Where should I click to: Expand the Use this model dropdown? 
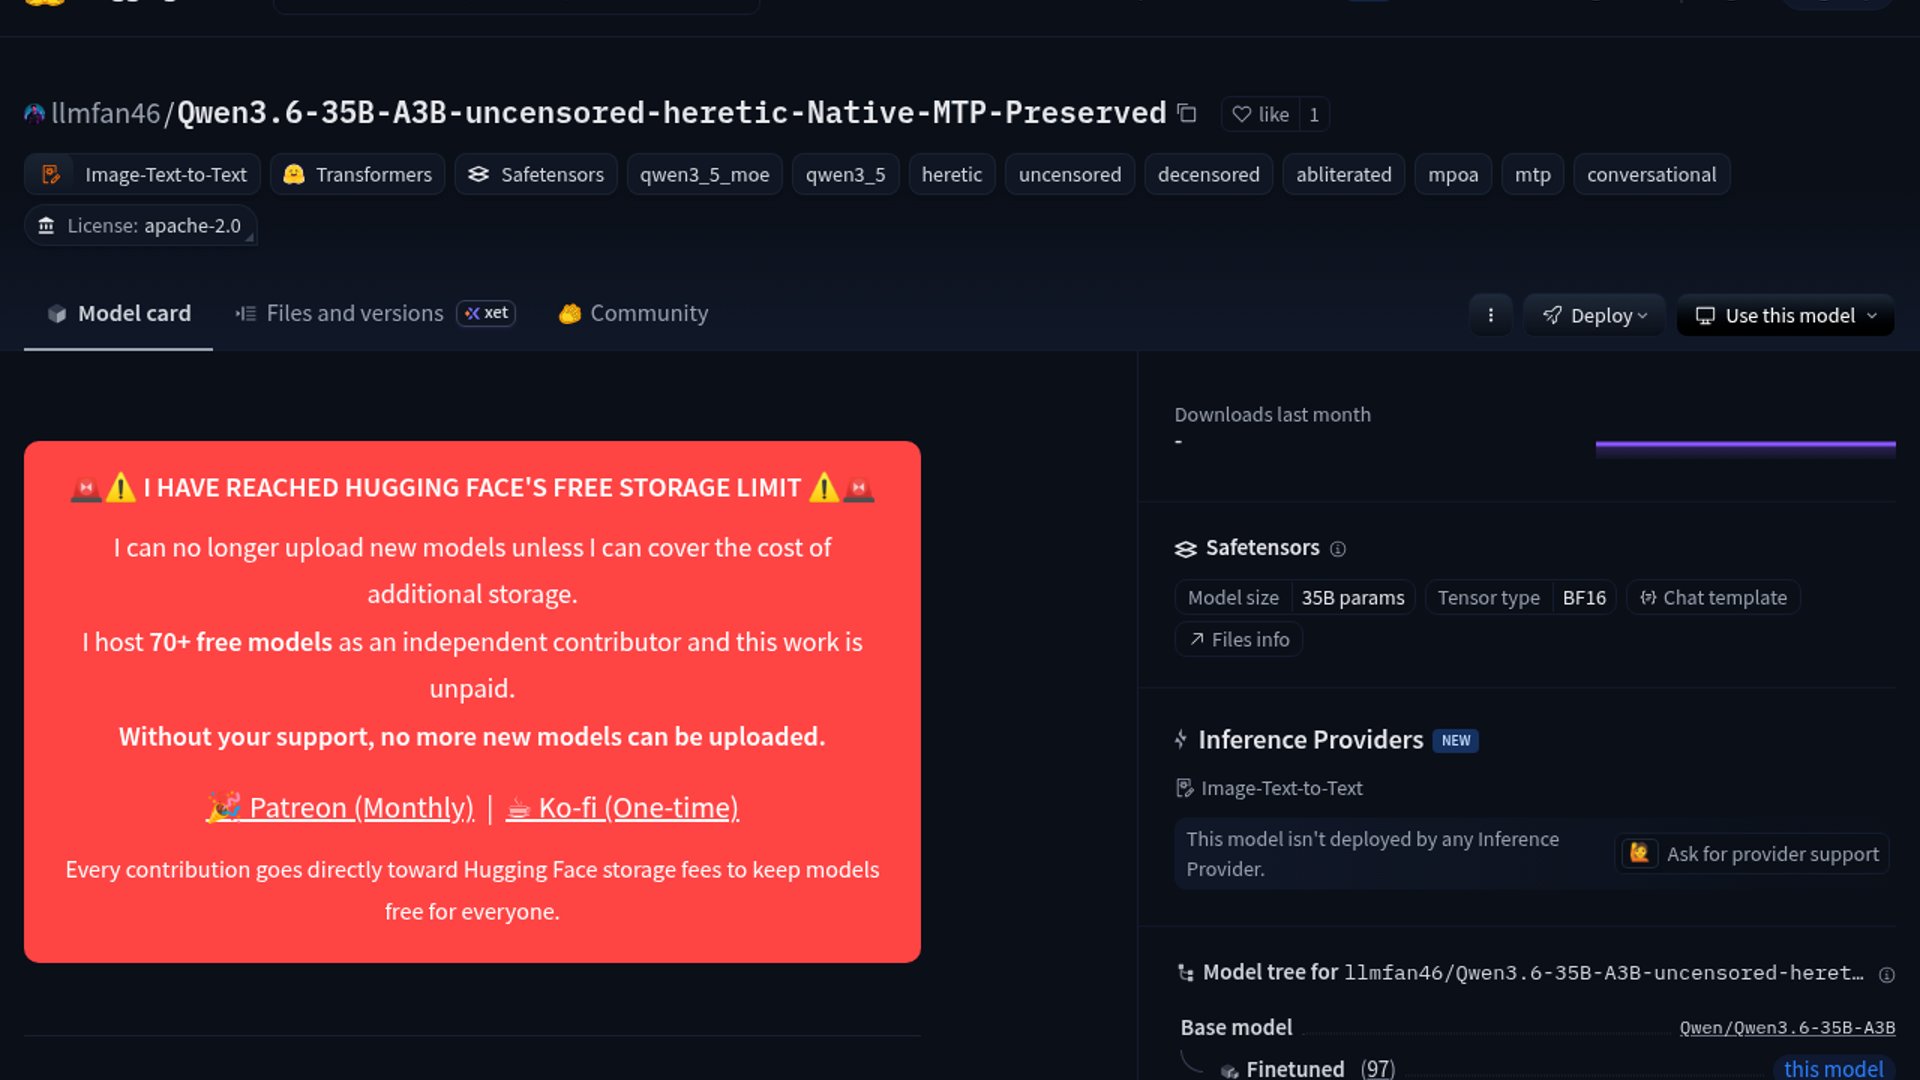tap(1786, 315)
